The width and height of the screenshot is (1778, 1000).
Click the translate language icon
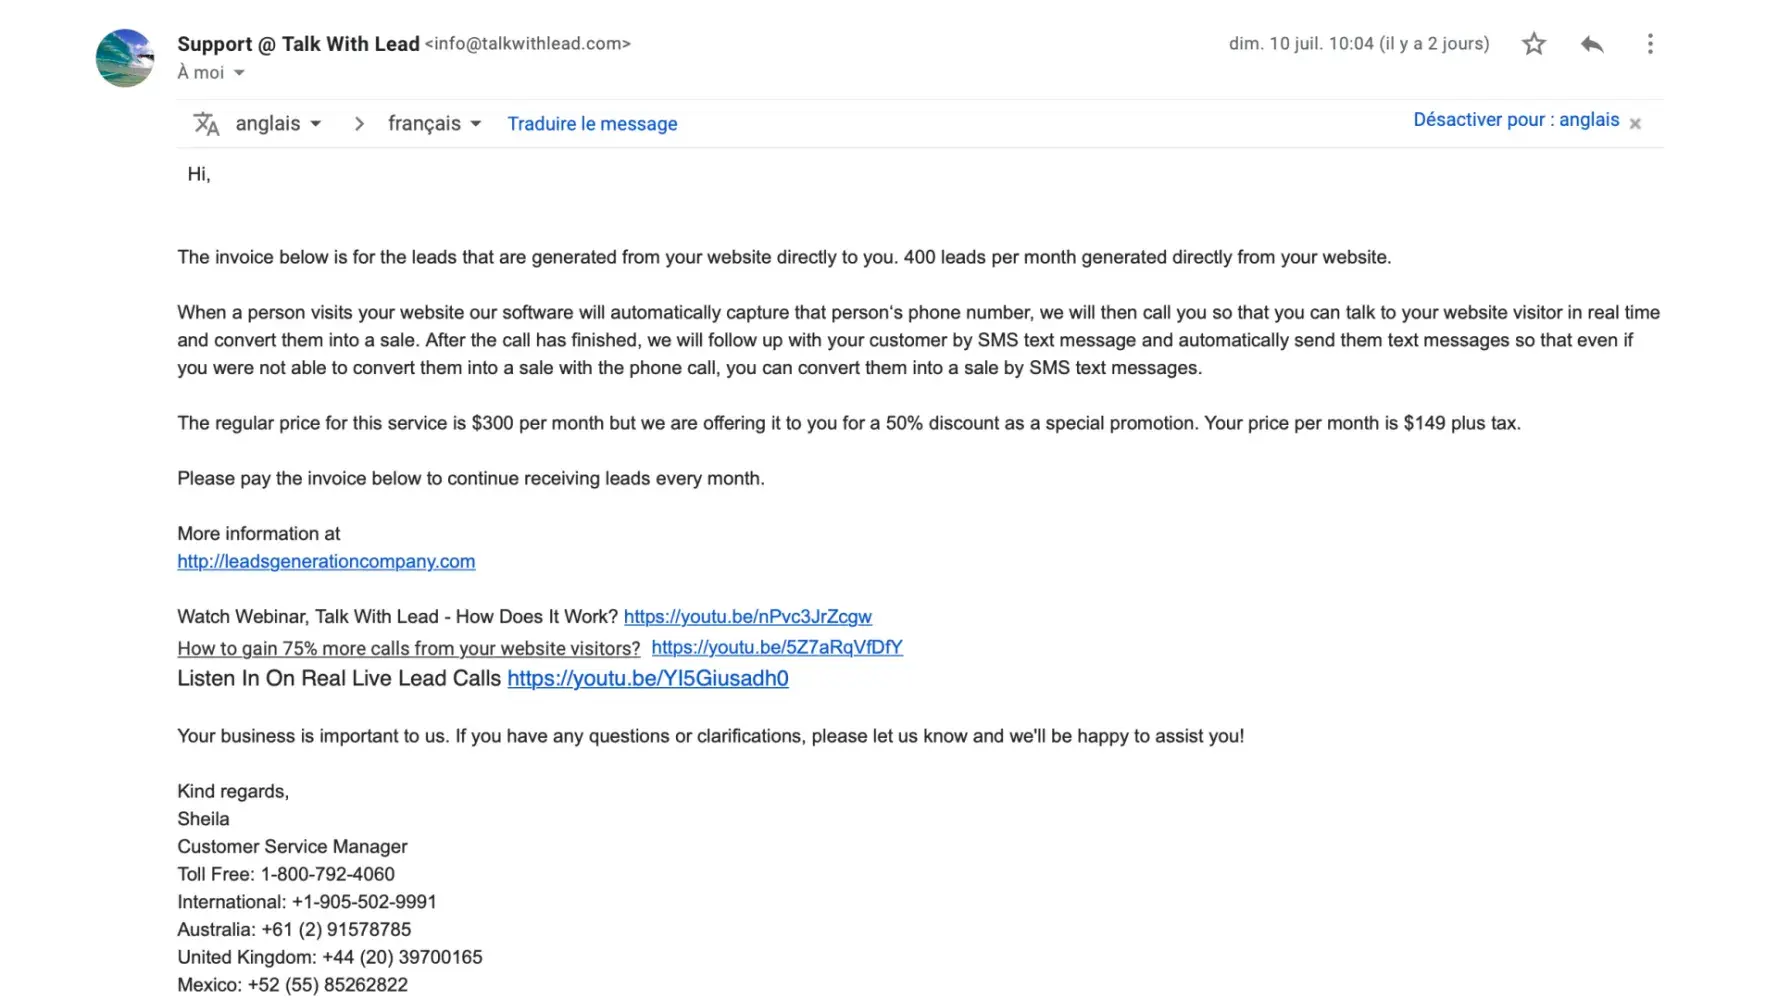(206, 124)
